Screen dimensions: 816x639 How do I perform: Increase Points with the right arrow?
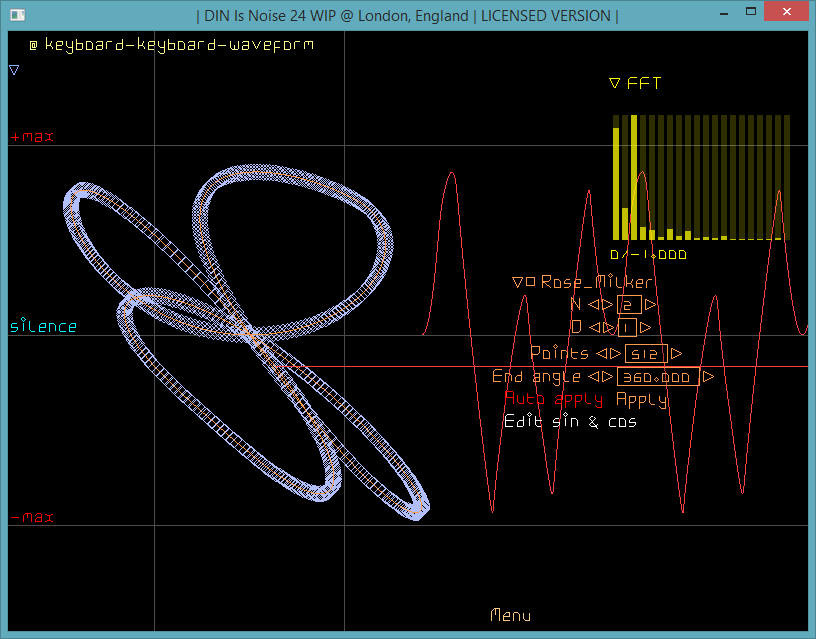(677, 354)
